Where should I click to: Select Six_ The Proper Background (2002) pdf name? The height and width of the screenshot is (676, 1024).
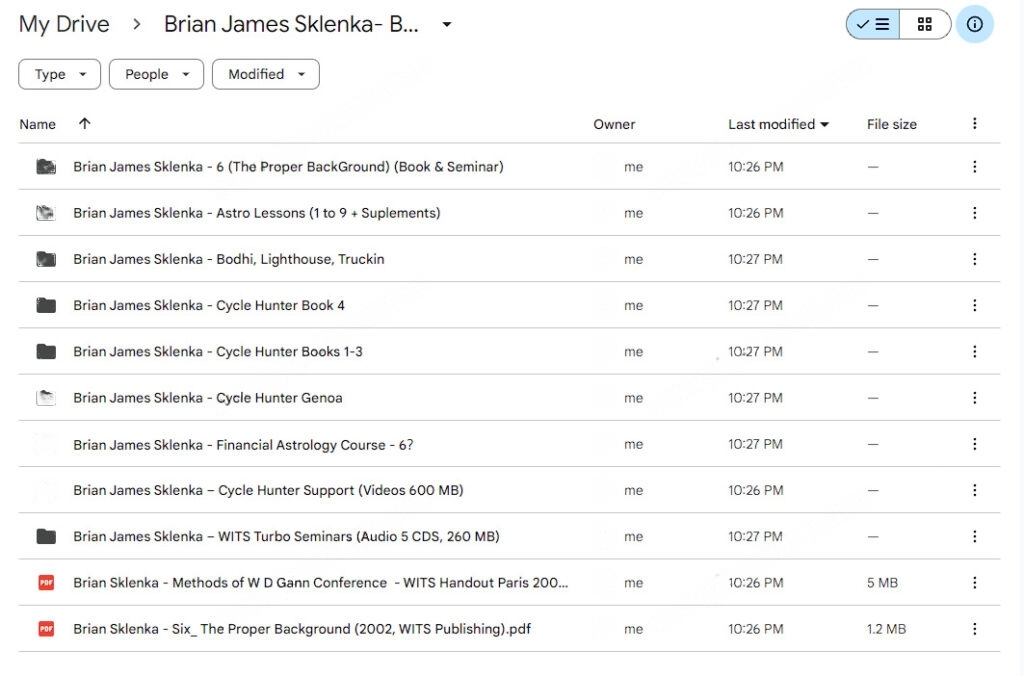point(302,629)
